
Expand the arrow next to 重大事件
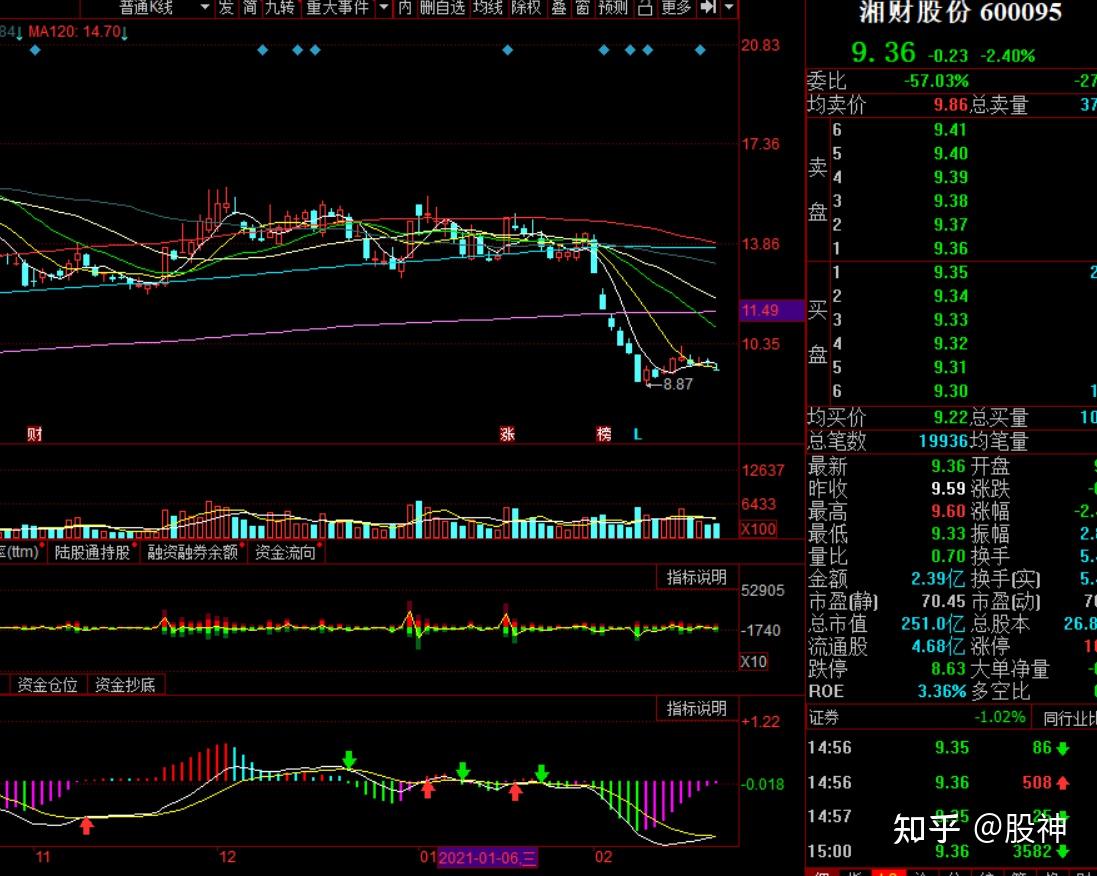coord(383,8)
